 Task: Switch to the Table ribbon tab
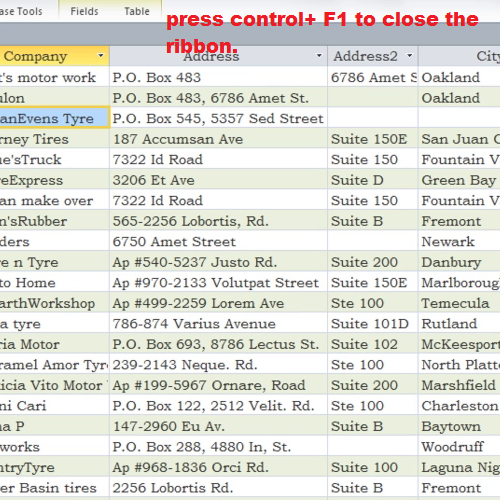(x=137, y=11)
